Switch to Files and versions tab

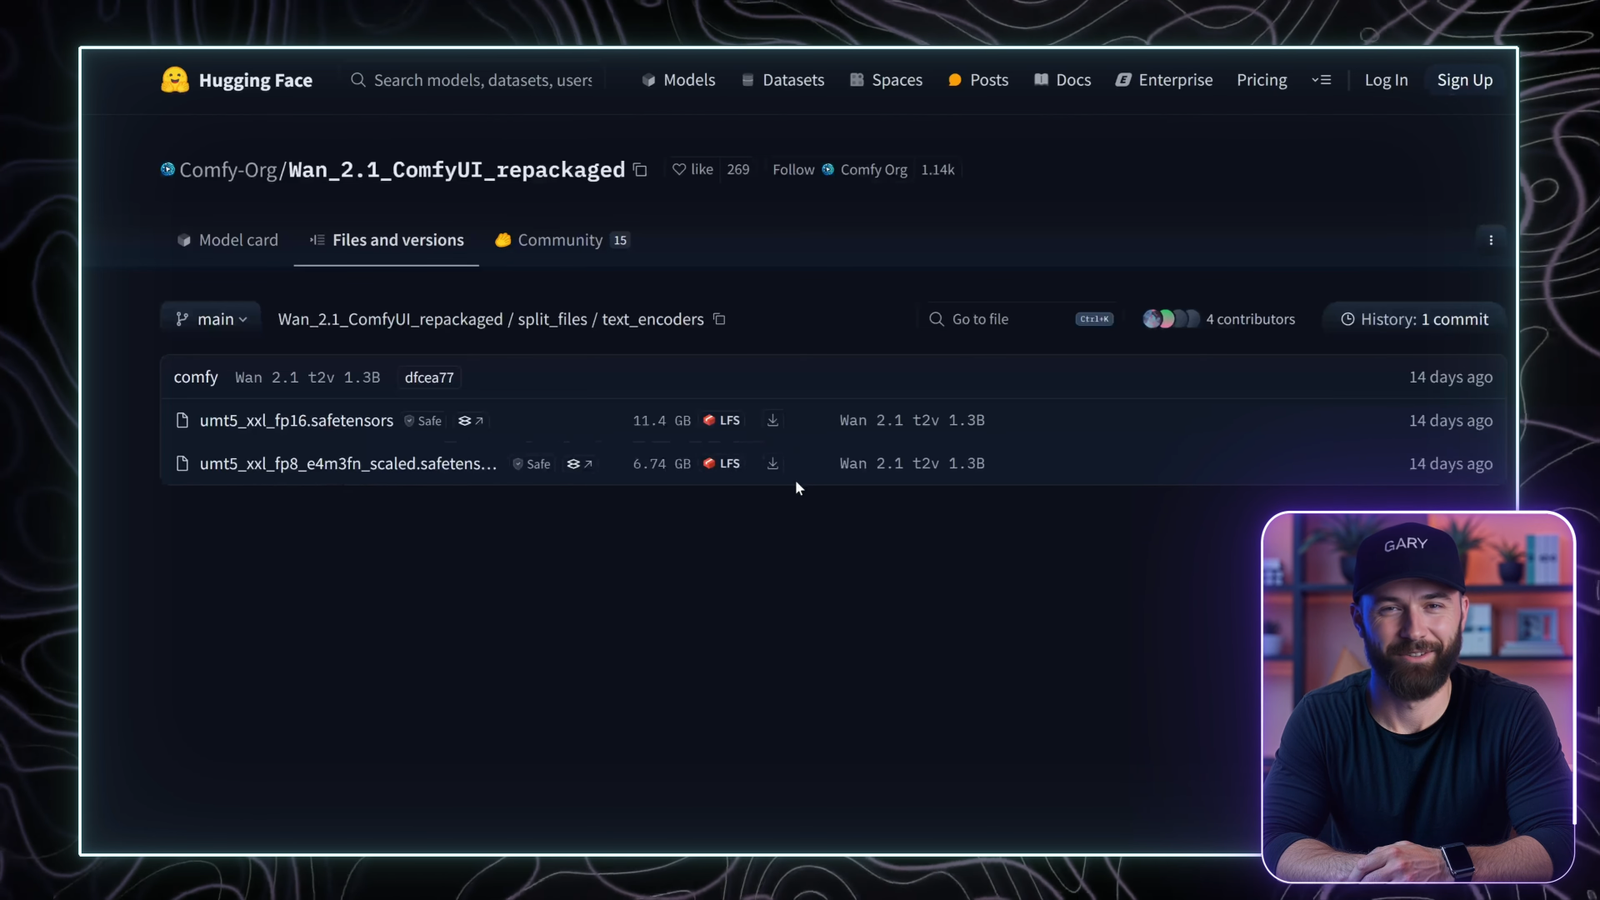[387, 240]
